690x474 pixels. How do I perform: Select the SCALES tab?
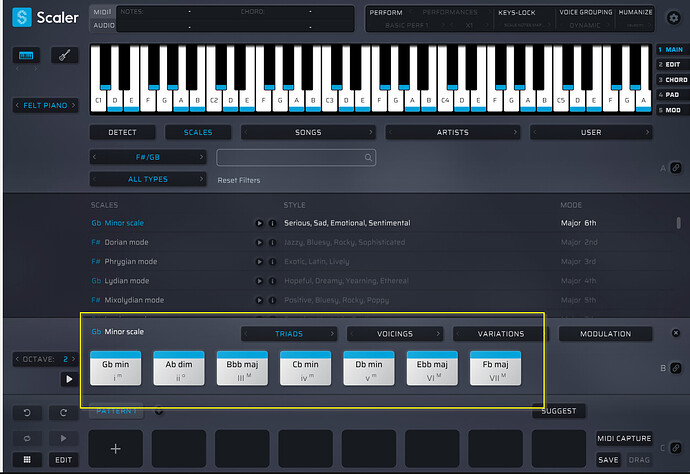tap(198, 132)
